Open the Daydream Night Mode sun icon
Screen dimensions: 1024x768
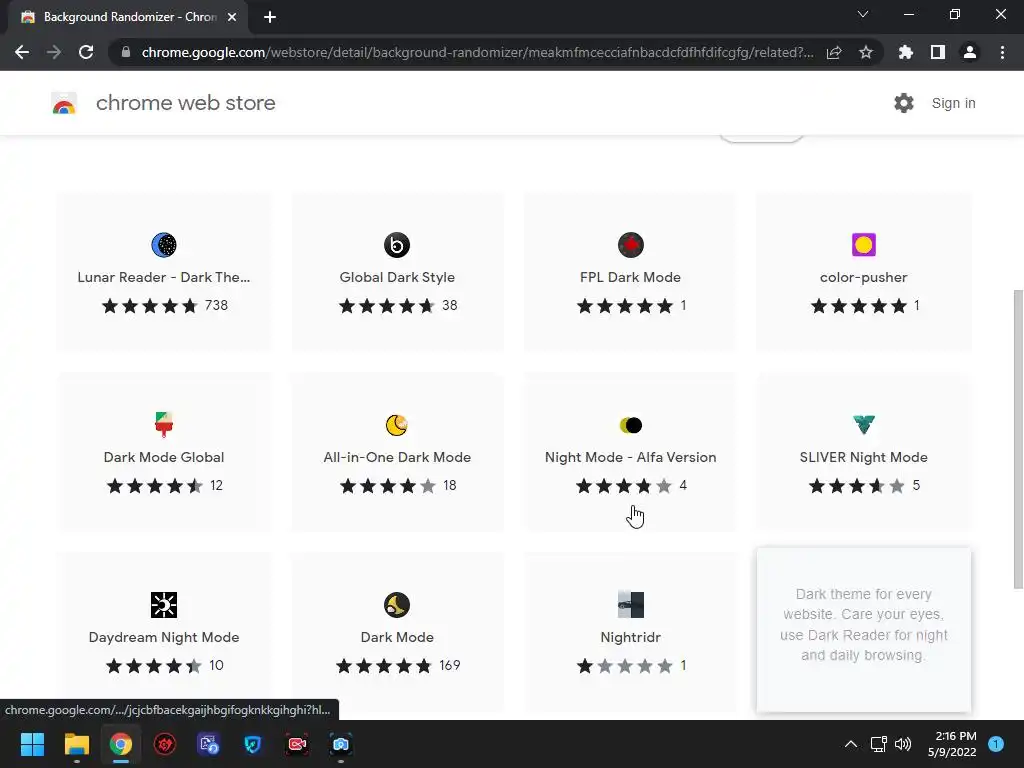point(164,605)
